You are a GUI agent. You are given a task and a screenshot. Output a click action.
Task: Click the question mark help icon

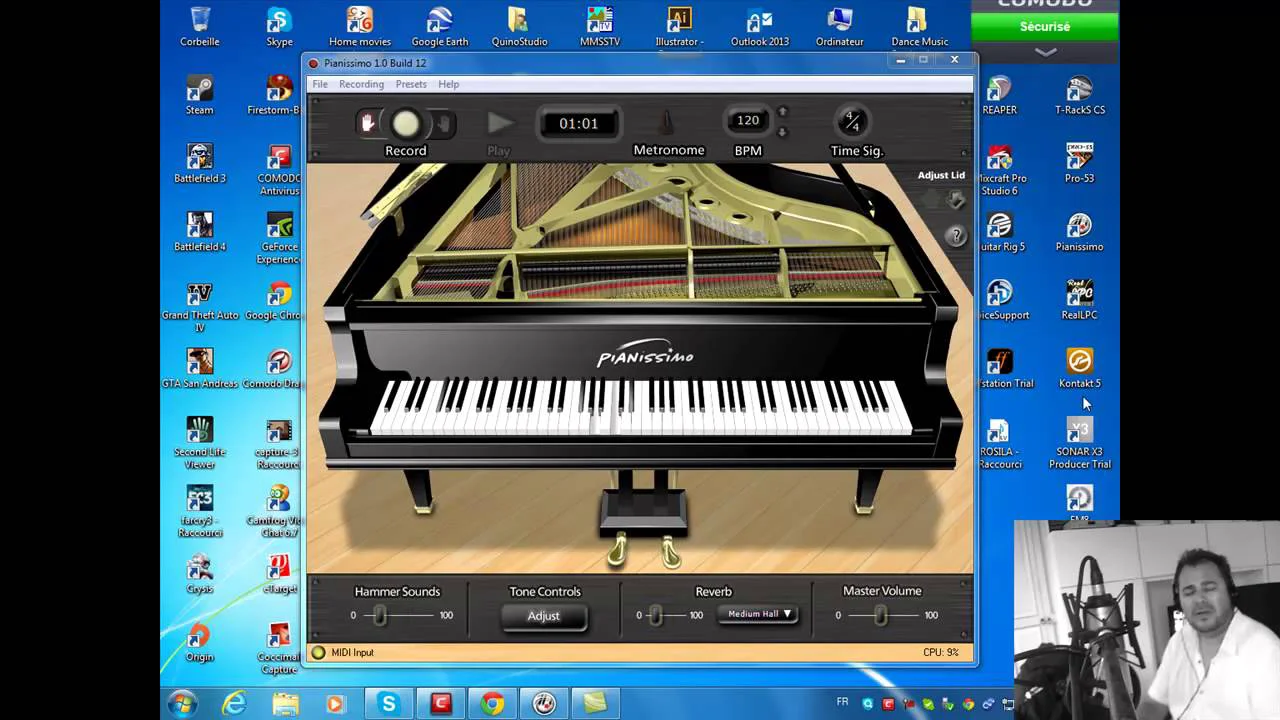956,236
